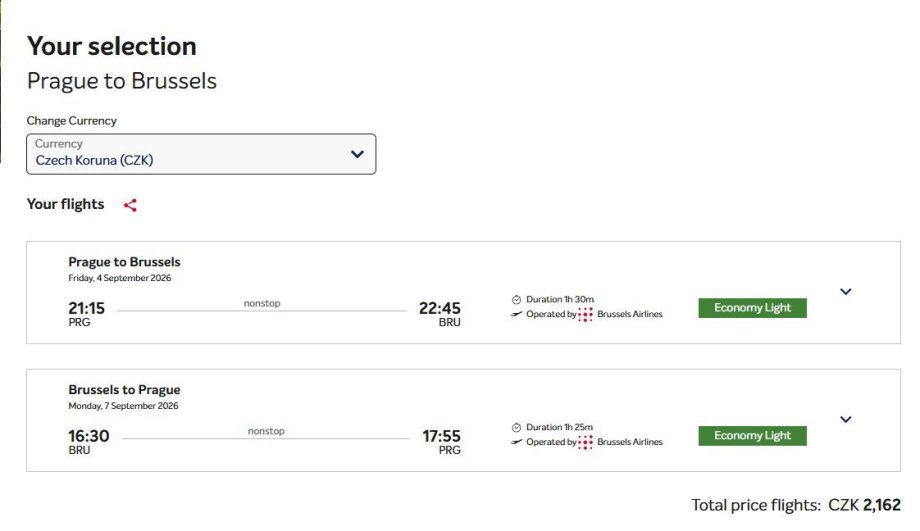This screenshot has width=920, height=531.
Task: Click the Brussels to Prague card title
Action: (124, 390)
